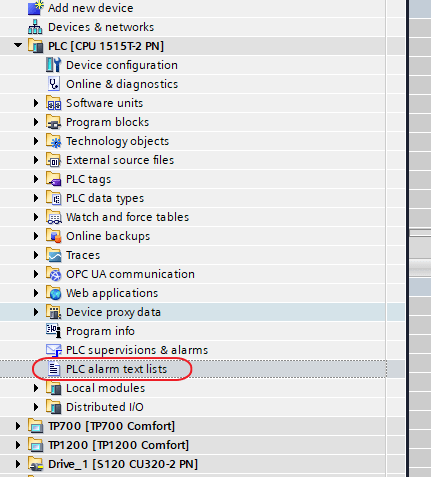Image resolution: width=431 pixels, height=477 pixels.
Task: Collapse the PLC CPU 1515T-2 PN node
Action: point(18,45)
